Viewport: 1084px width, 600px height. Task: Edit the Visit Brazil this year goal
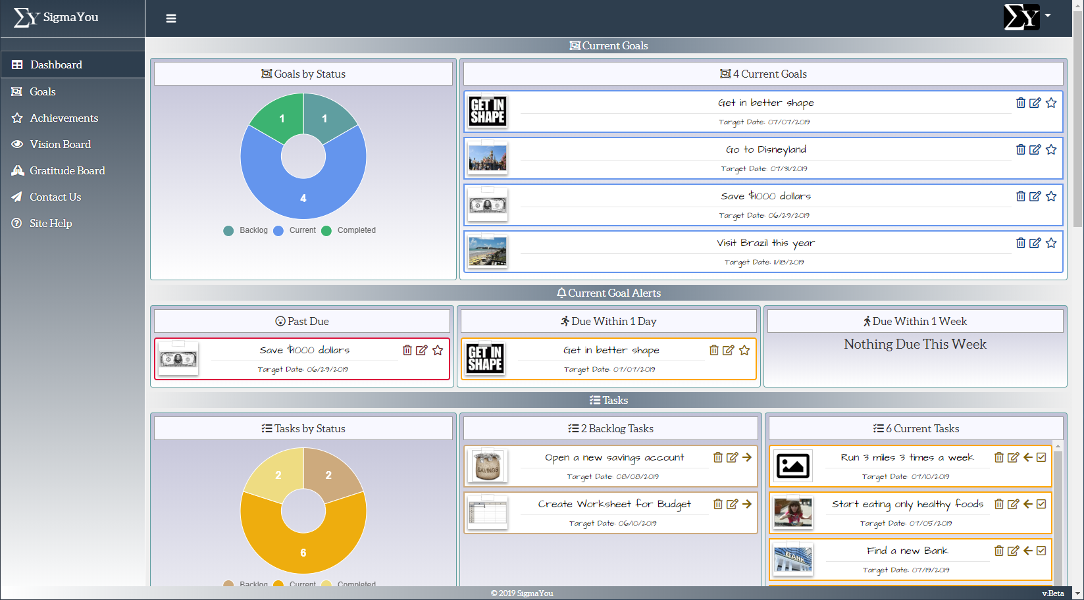pos(1035,243)
